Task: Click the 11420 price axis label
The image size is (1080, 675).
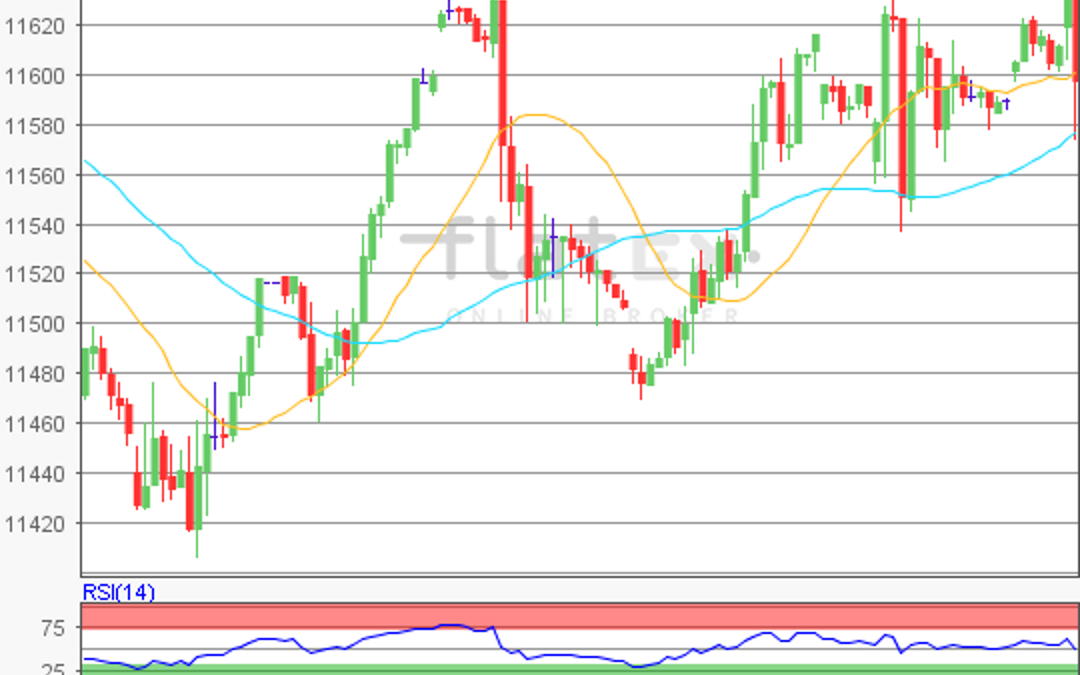Action: coord(34,524)
